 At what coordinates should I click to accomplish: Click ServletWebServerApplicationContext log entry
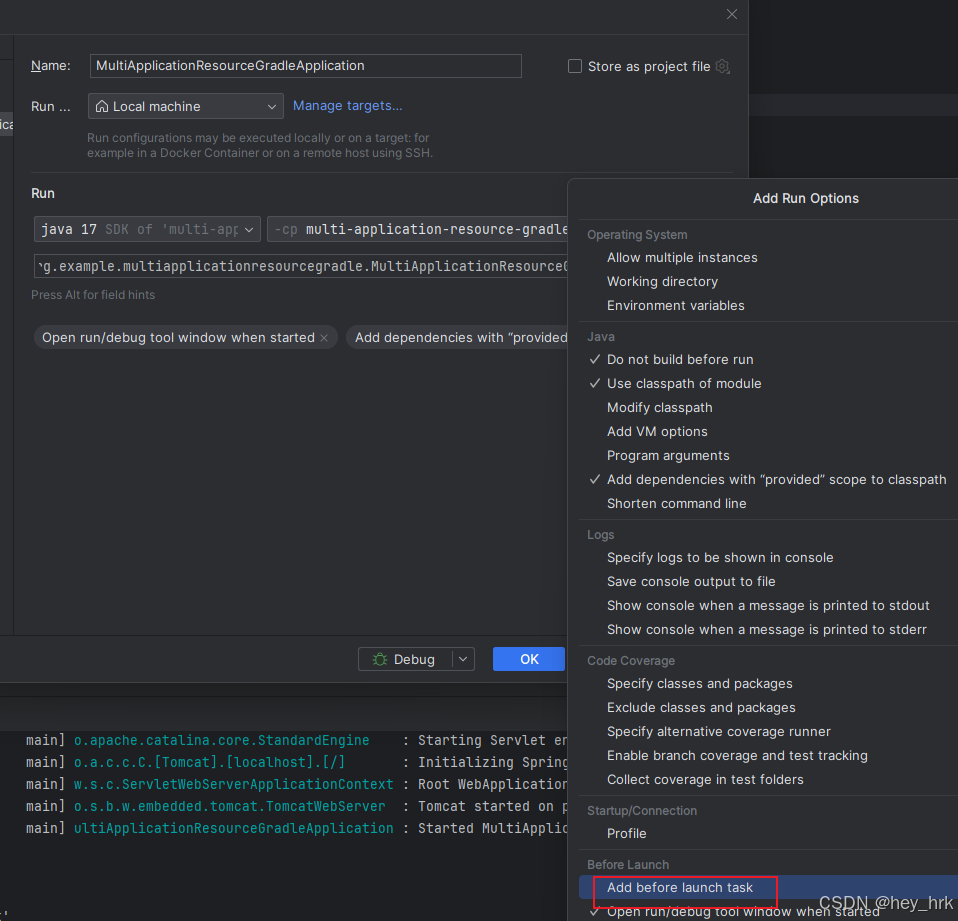coord(233,785)
